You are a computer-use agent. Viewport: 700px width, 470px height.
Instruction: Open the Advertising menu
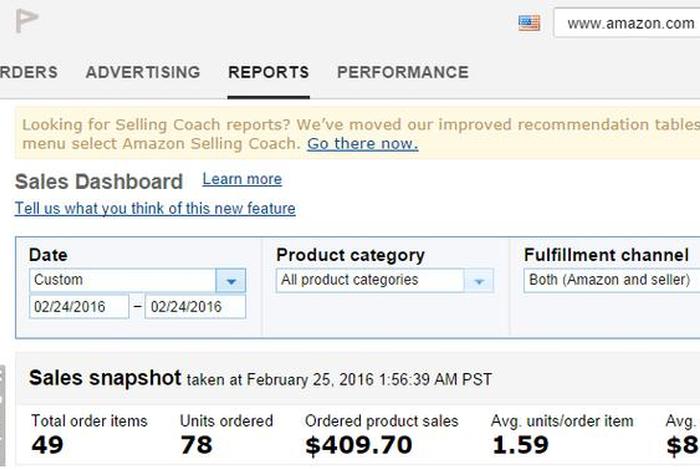pyautogui.click(x=142, y=72)
